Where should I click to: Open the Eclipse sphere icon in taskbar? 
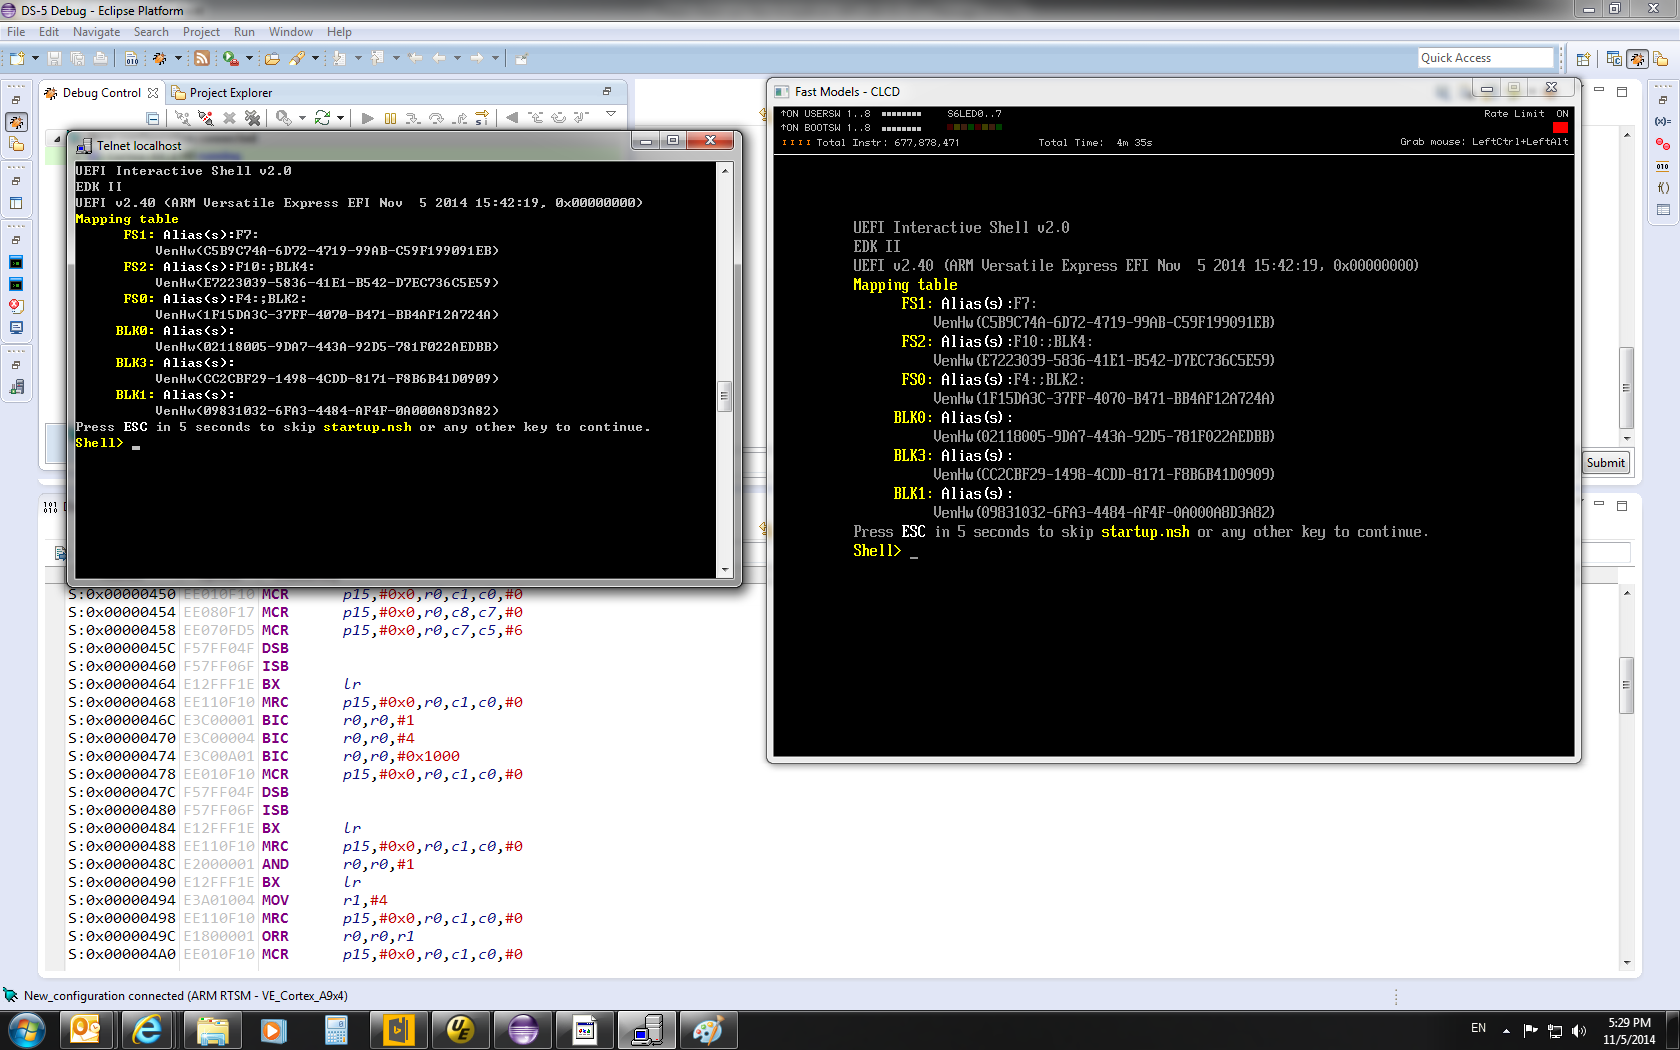point(523,1030)
